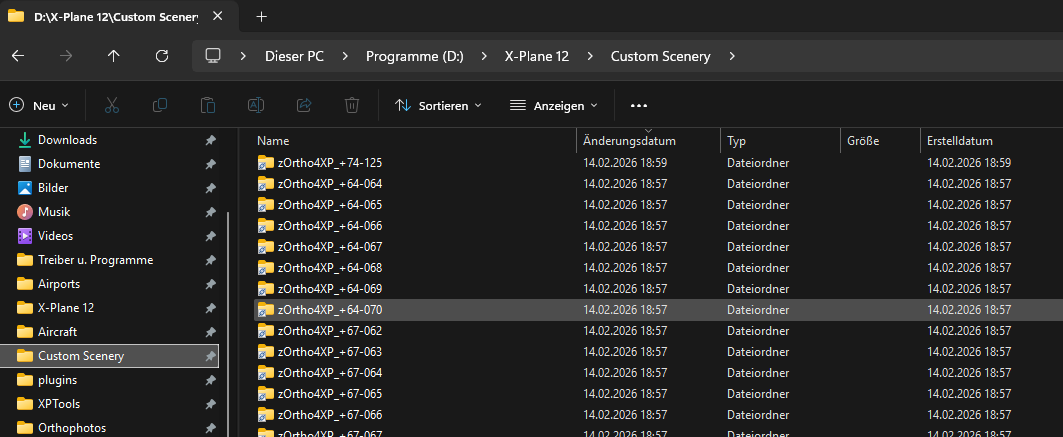Screen dimensions: 1063x437
Task: Sort by the Name column header
Action: (273, 141)
